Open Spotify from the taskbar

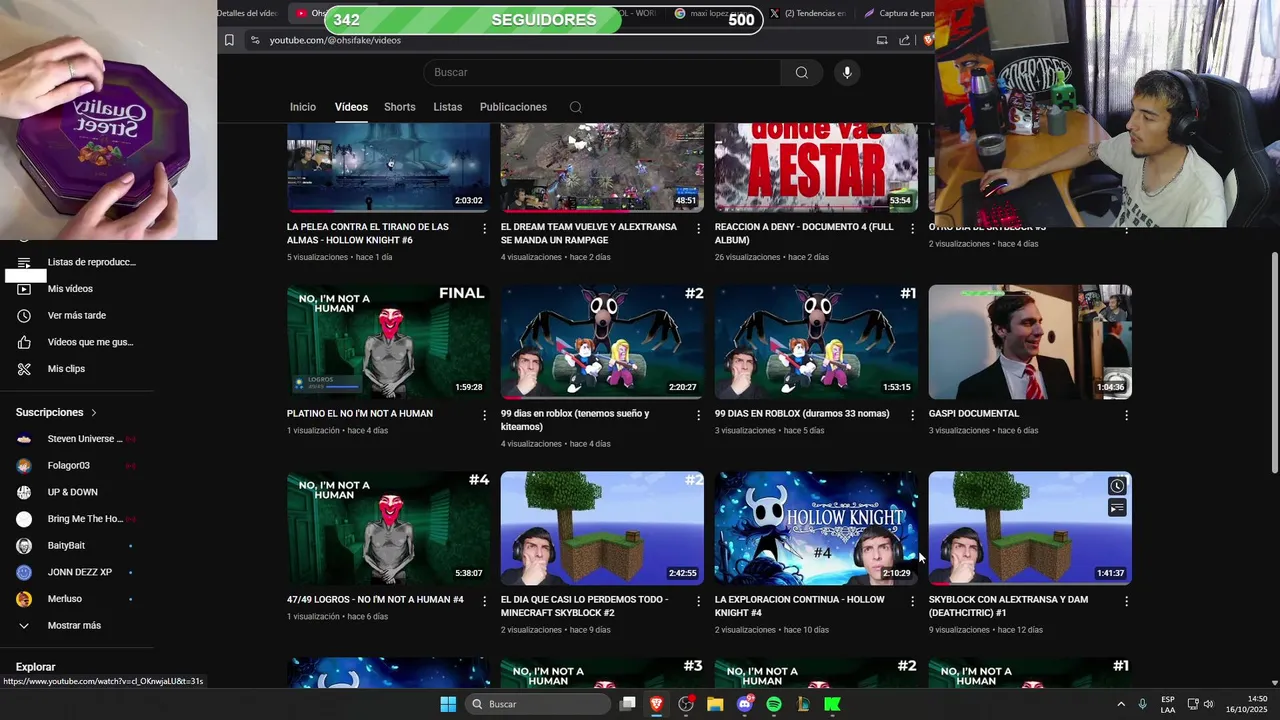[774, 704]
